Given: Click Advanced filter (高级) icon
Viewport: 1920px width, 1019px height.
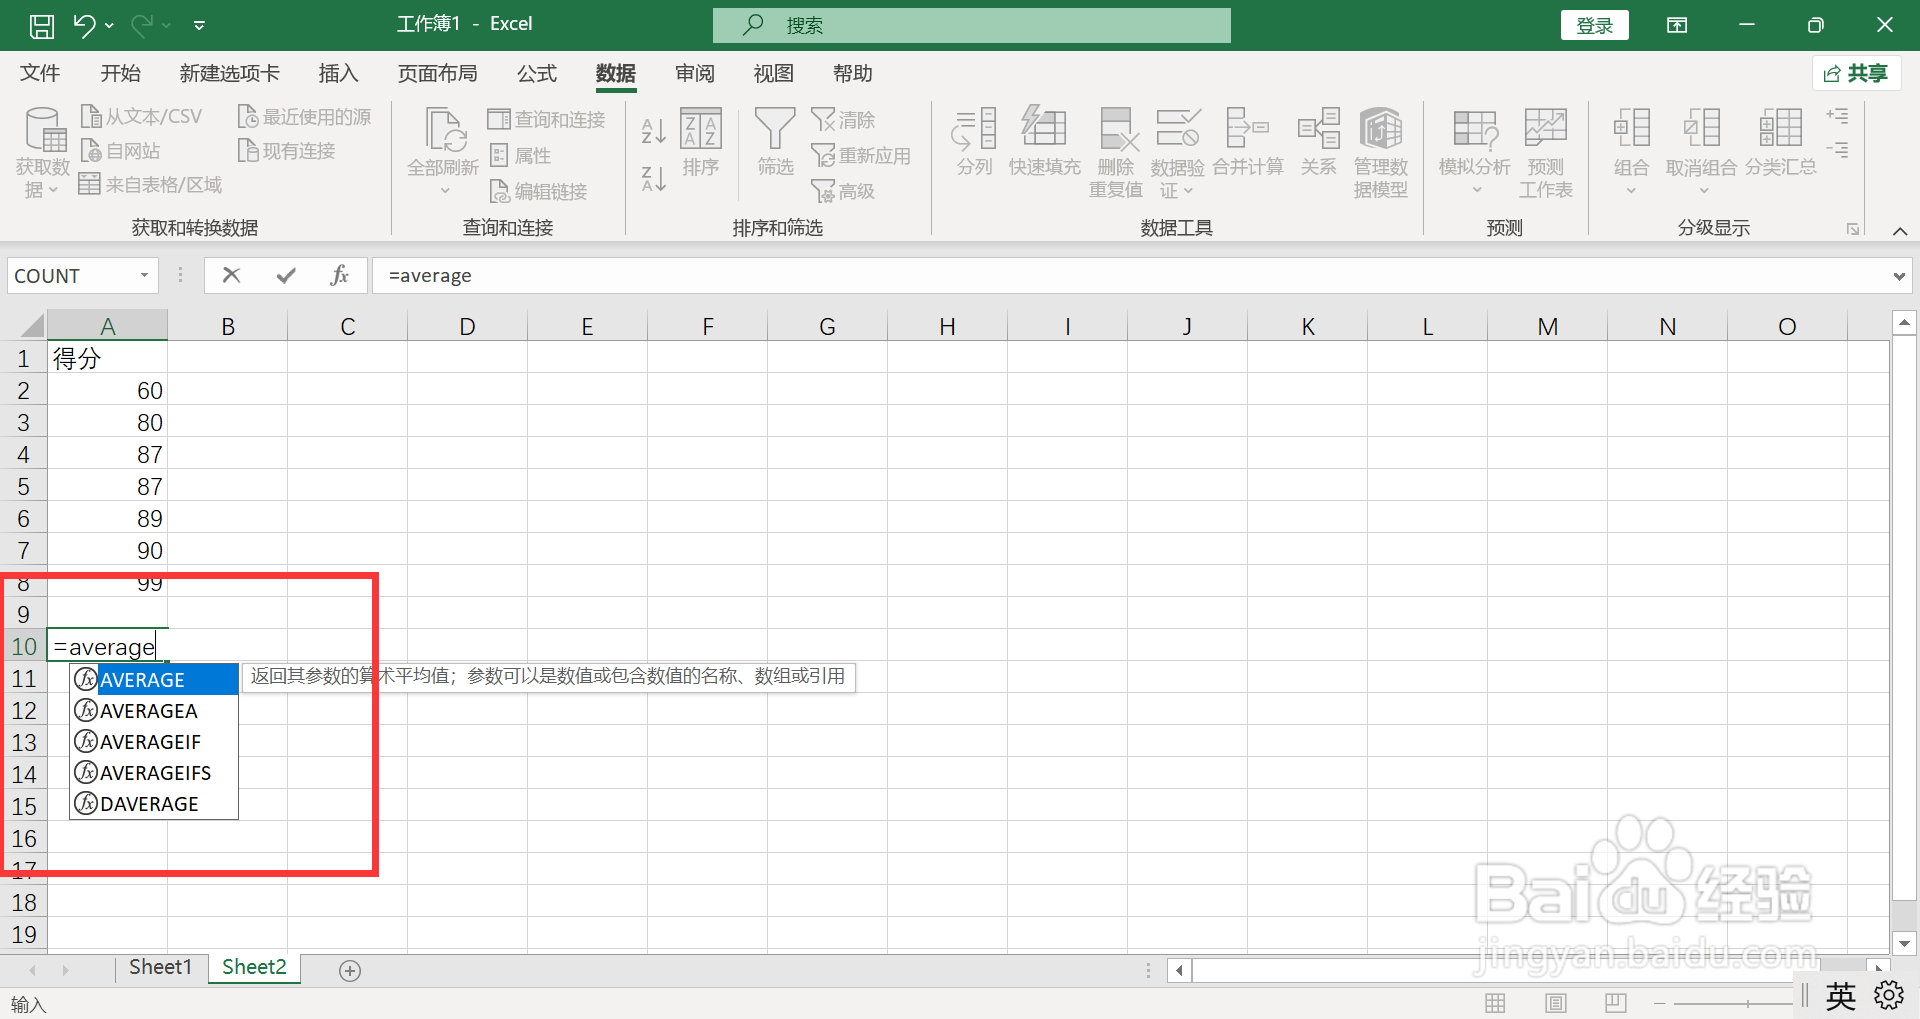Looking at the screenshot, I should [823, 190].
